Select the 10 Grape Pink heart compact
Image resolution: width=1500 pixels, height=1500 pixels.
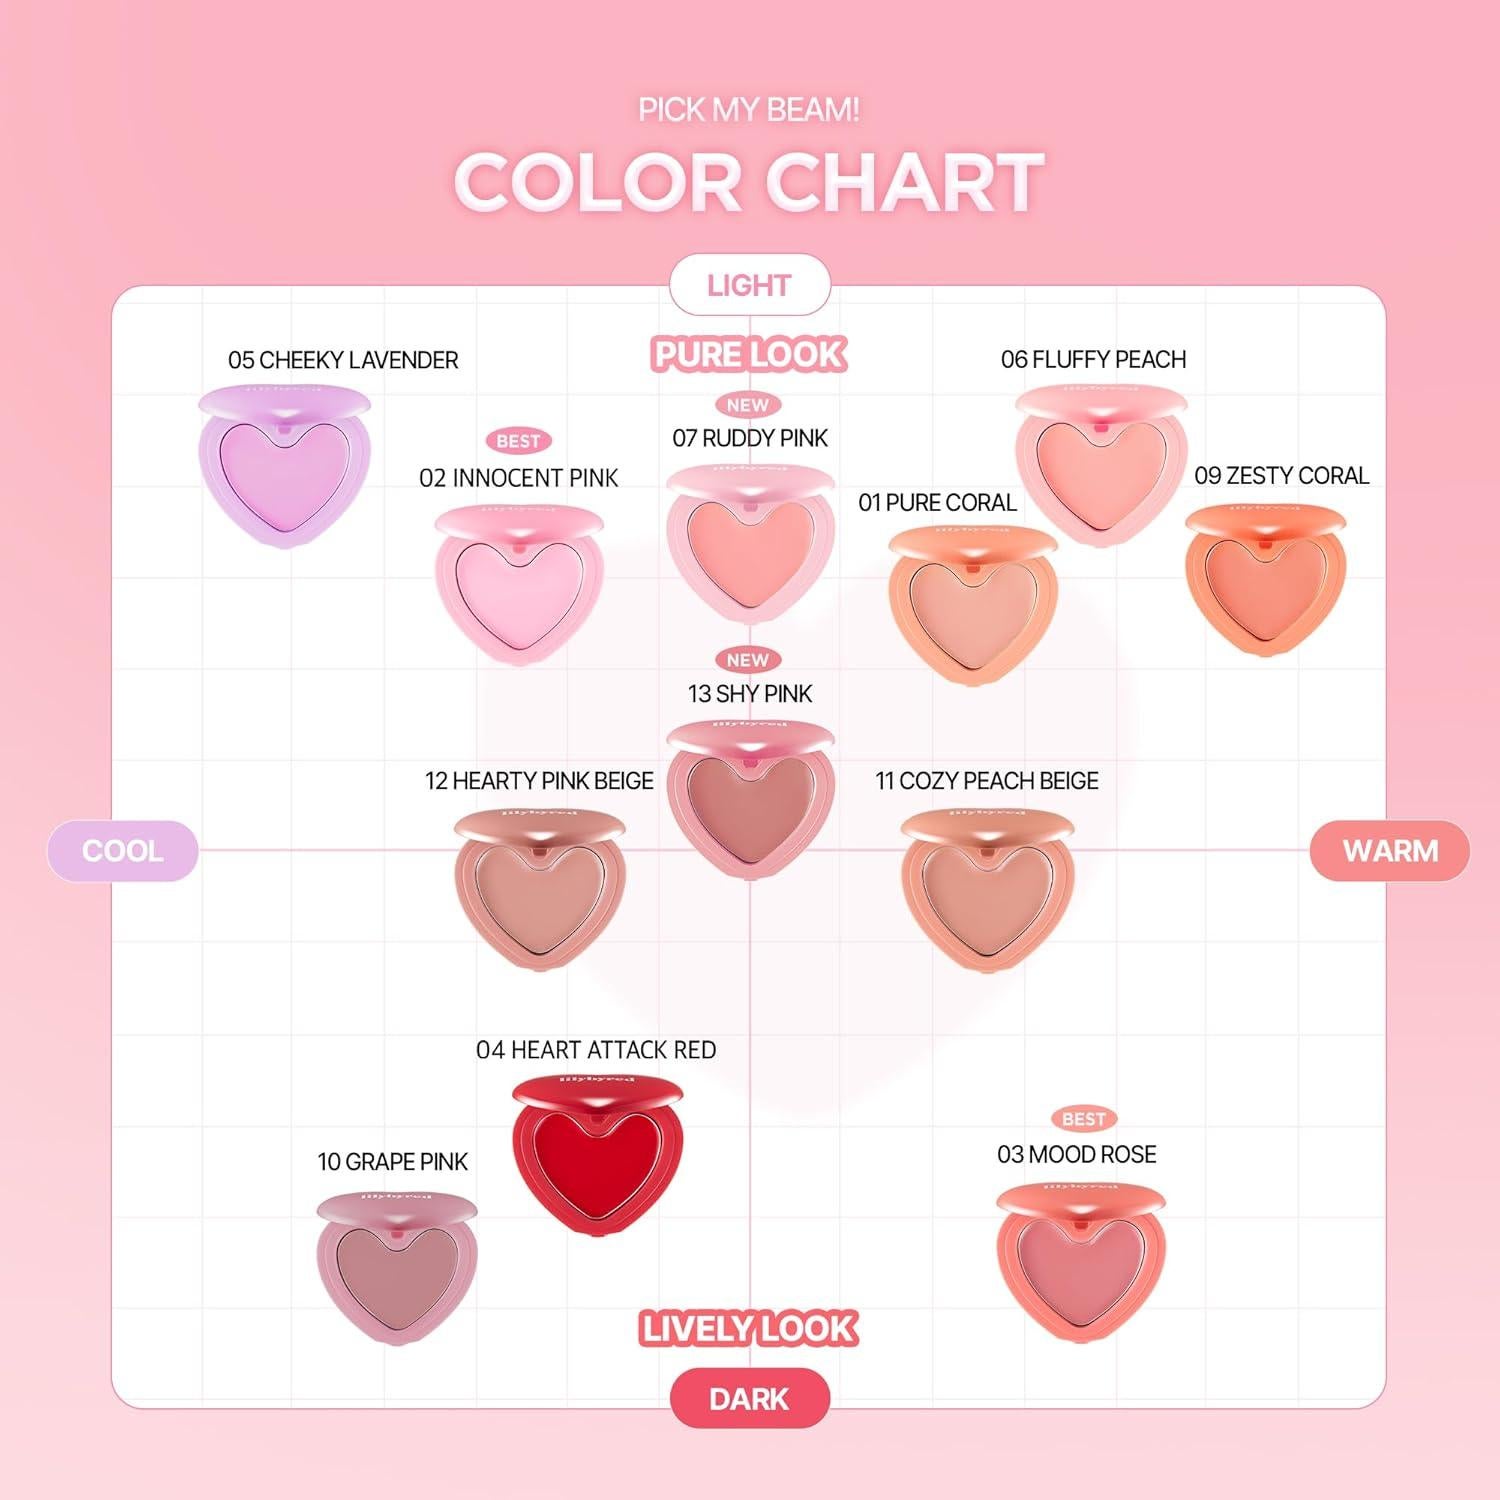tap(397, 1267)
